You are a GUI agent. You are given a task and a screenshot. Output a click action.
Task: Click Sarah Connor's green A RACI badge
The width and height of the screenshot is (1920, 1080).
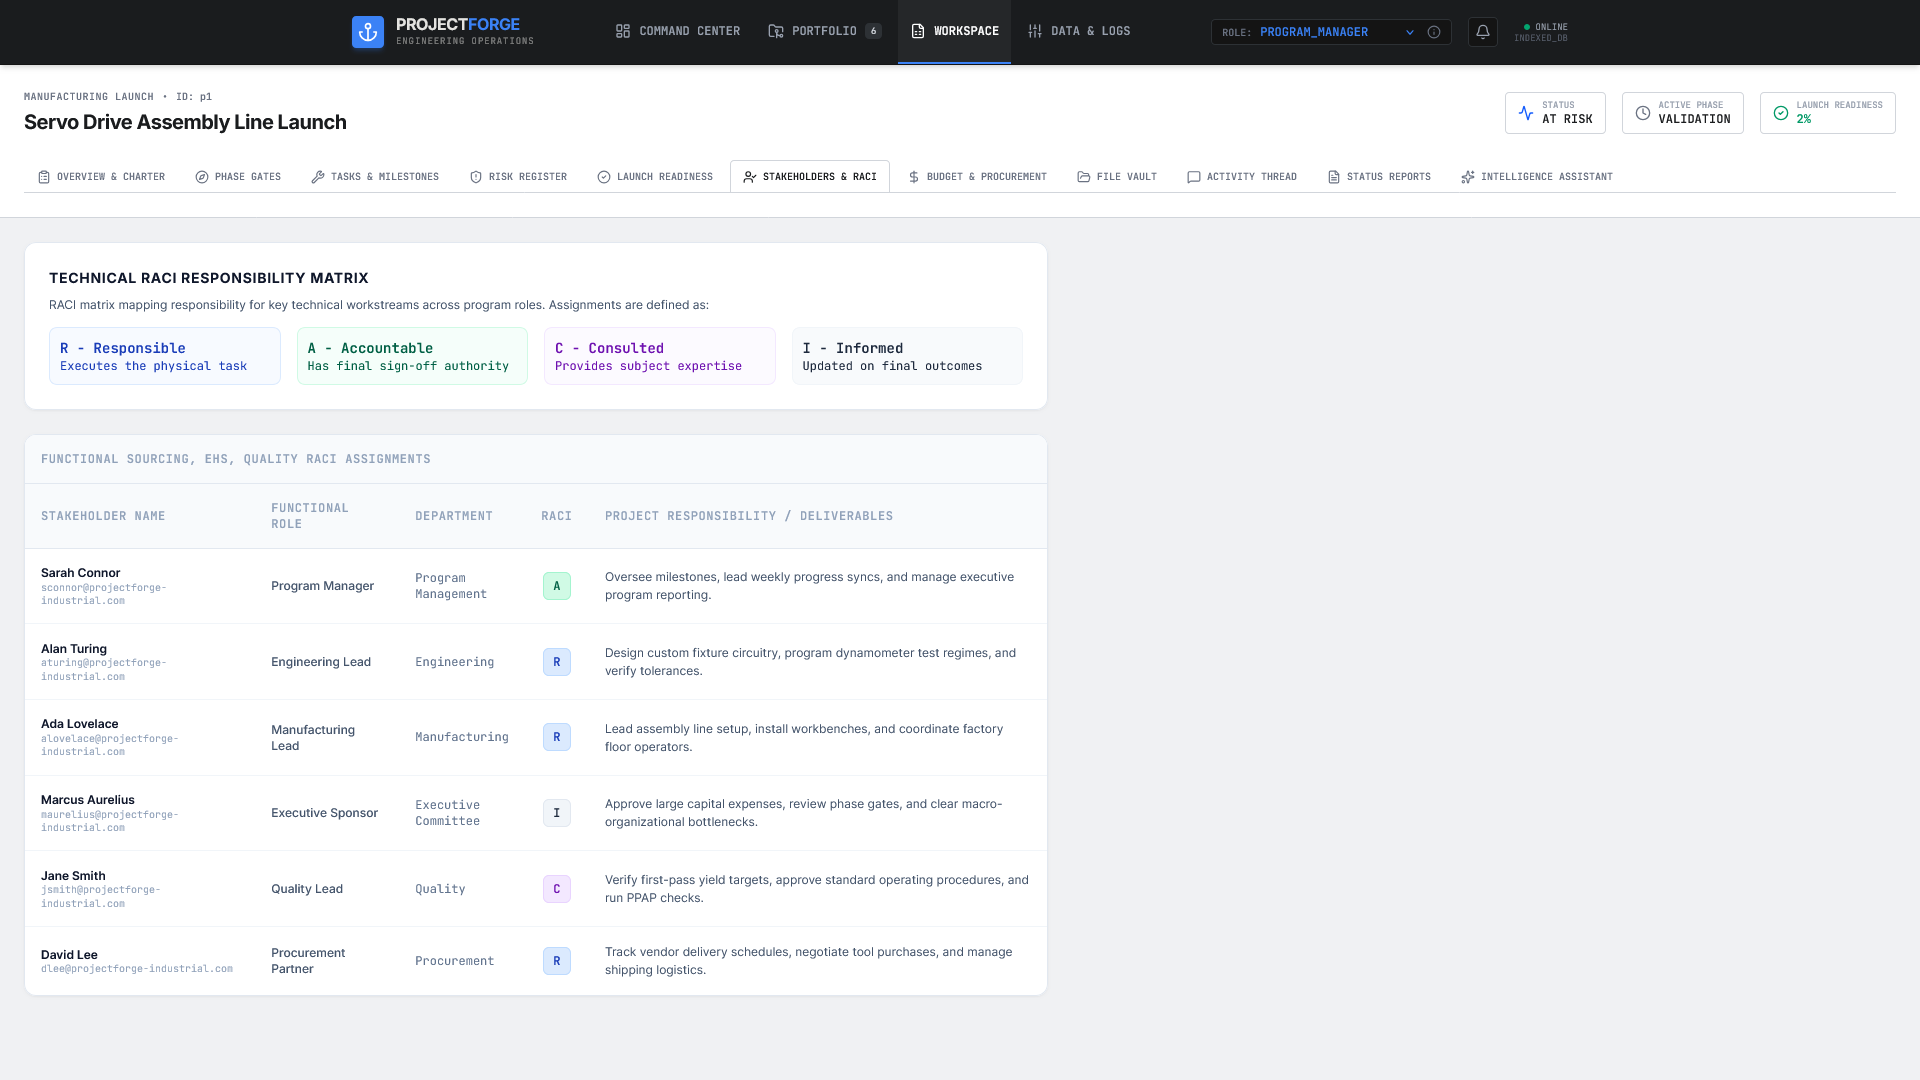click(x=557, y=586)
